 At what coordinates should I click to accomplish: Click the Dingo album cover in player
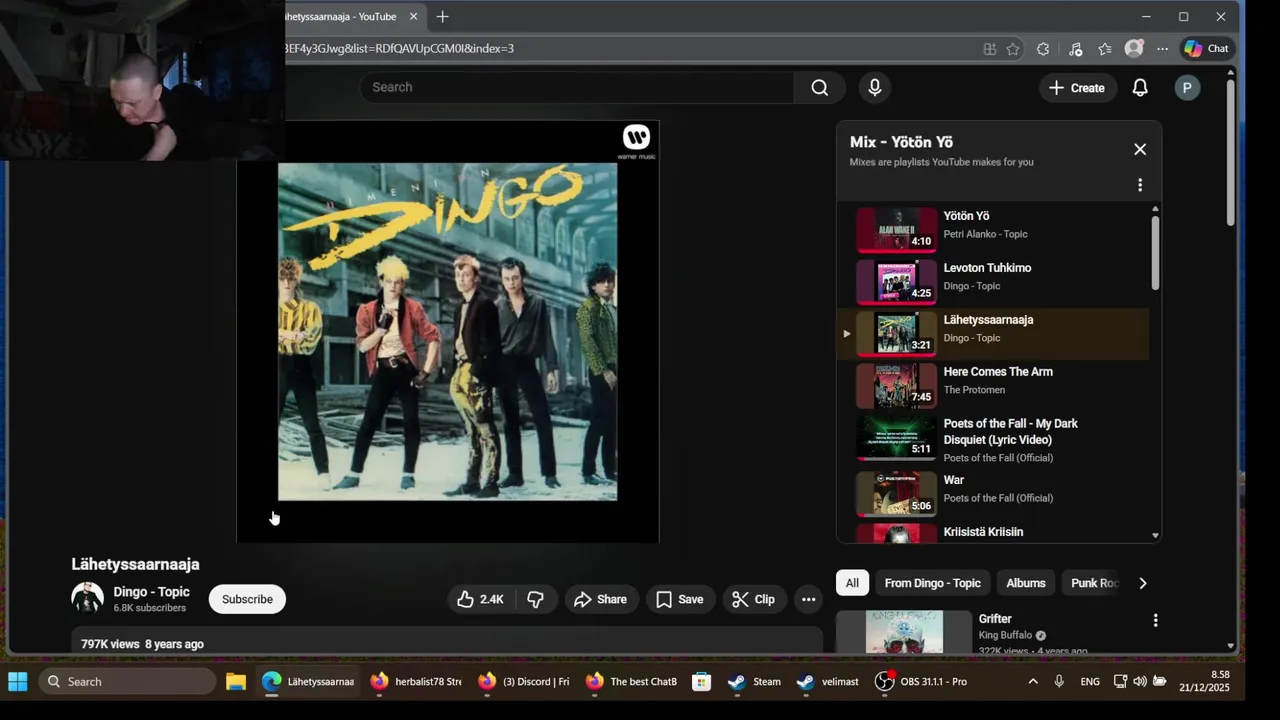(447, 331)
